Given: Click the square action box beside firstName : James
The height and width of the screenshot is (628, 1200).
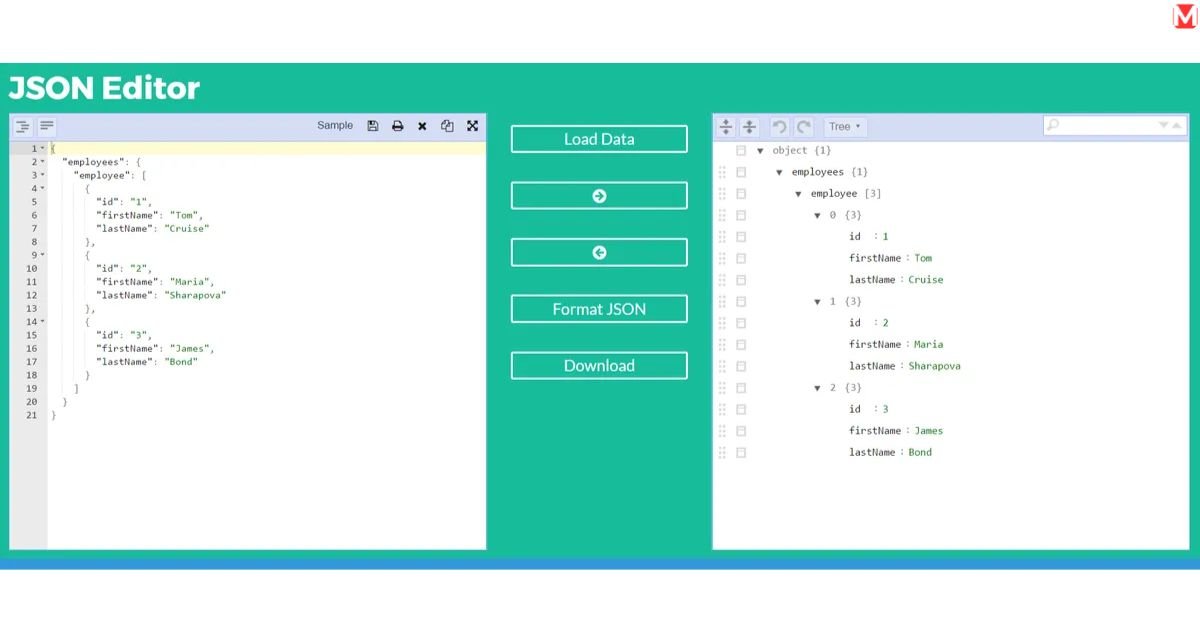Looking at the screenshot, I should coord(741,431).
